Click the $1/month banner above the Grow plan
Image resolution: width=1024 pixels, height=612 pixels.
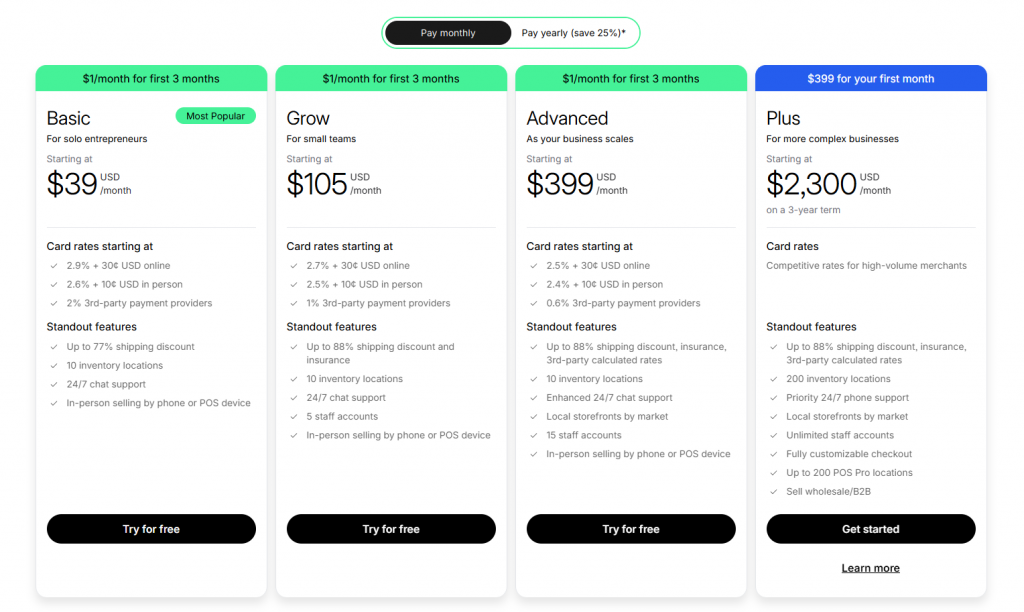391,77
